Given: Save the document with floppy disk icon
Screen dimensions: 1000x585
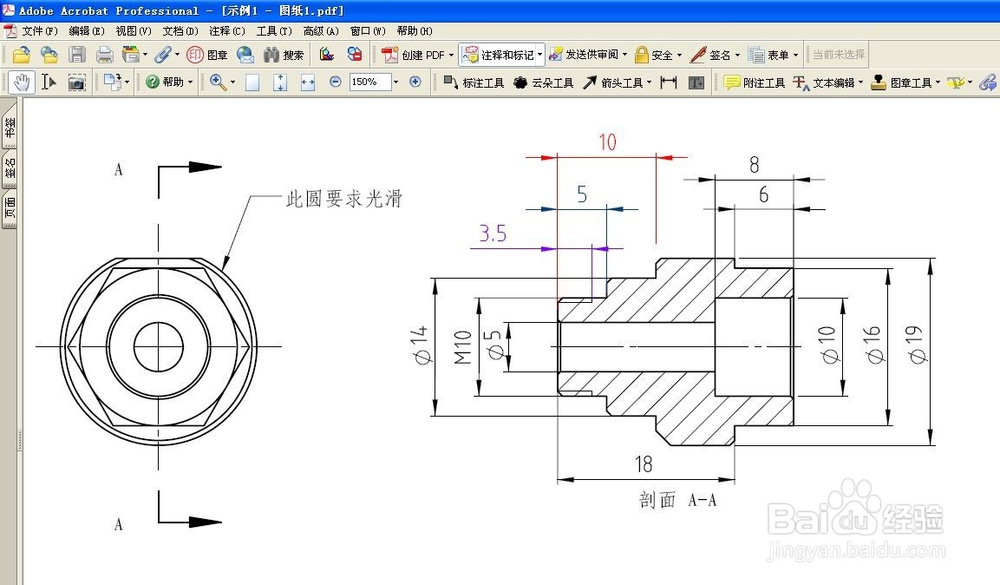Looking at the screenshot, I should pos(77,55).
